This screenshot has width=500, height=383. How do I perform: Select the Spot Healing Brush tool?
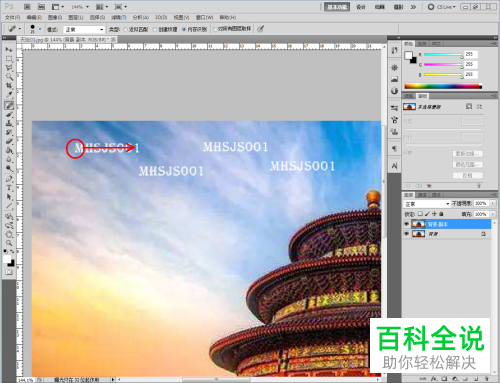point(9,106)
